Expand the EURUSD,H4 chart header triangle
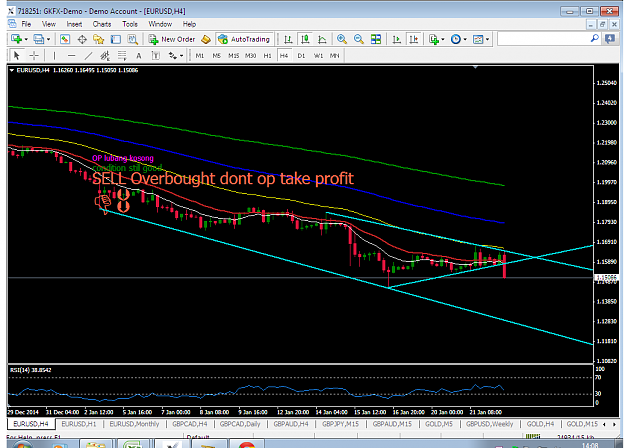The image size is (625, 448). 12,70
